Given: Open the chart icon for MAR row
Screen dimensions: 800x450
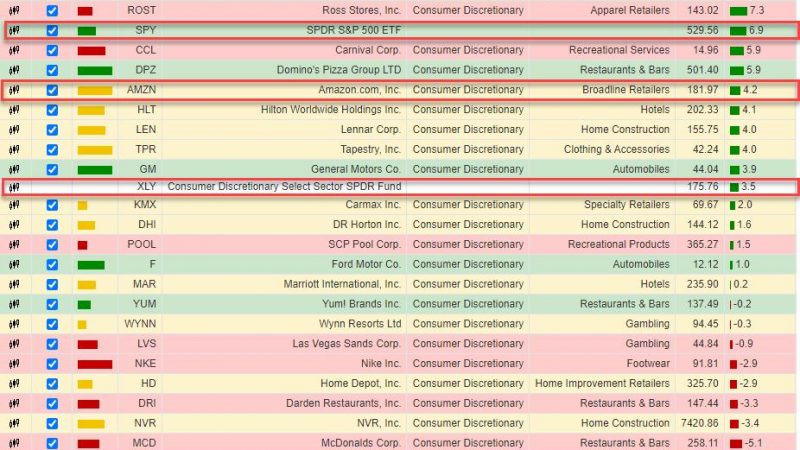Looking at the screenshot, I should coord(14,285).
